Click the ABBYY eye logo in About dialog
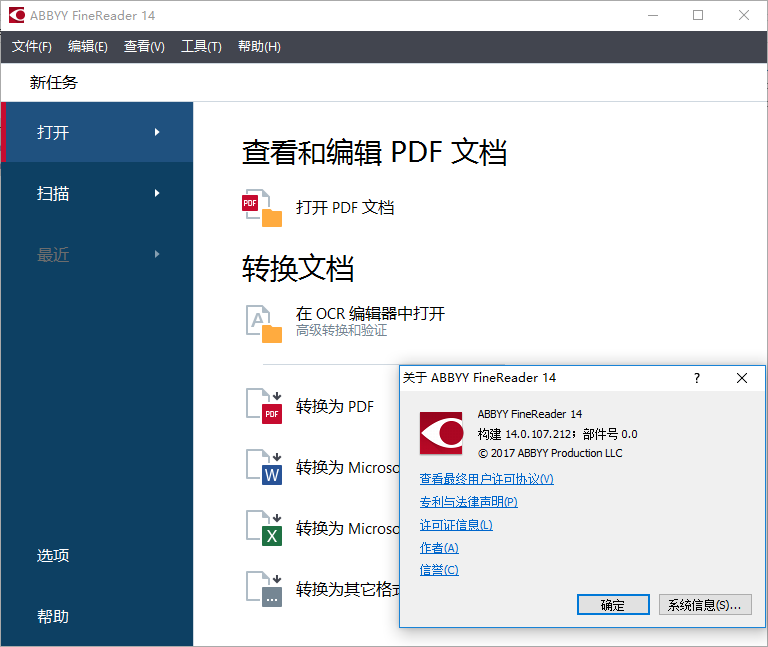Image resolution: width=768 pixels, height=647 pixels. 441,433
